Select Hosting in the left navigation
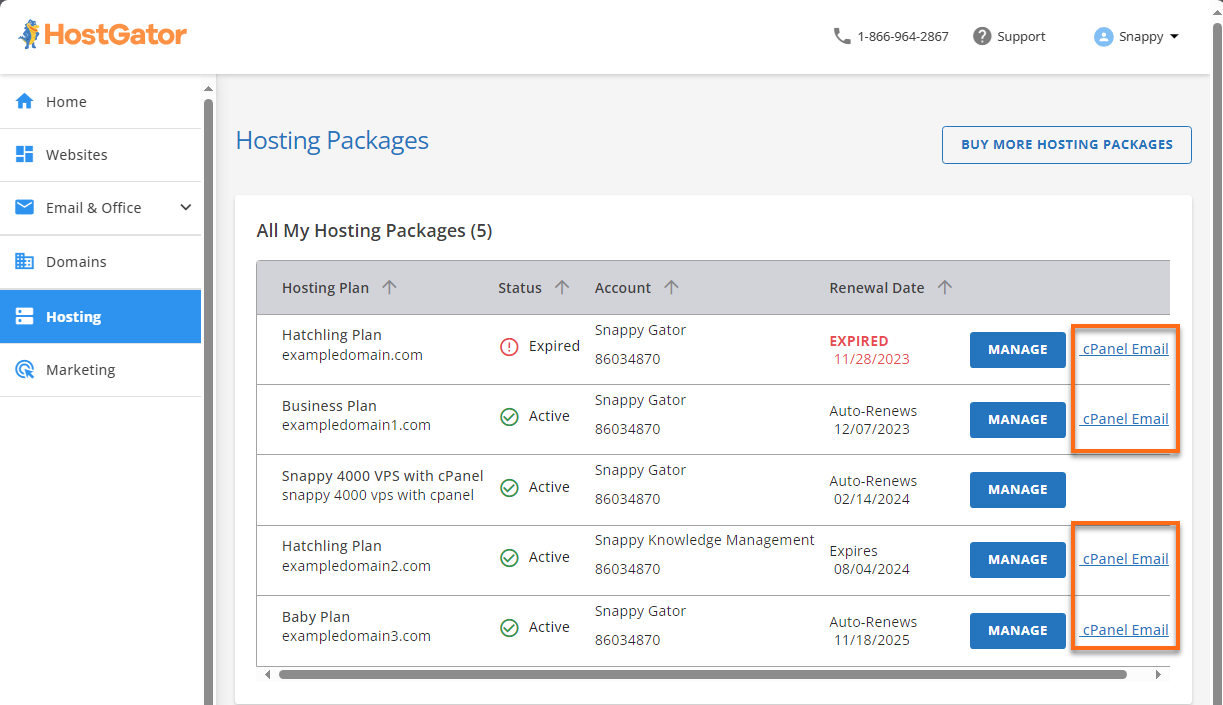The width and height of the screenshot is (1223, 705). 74,316
